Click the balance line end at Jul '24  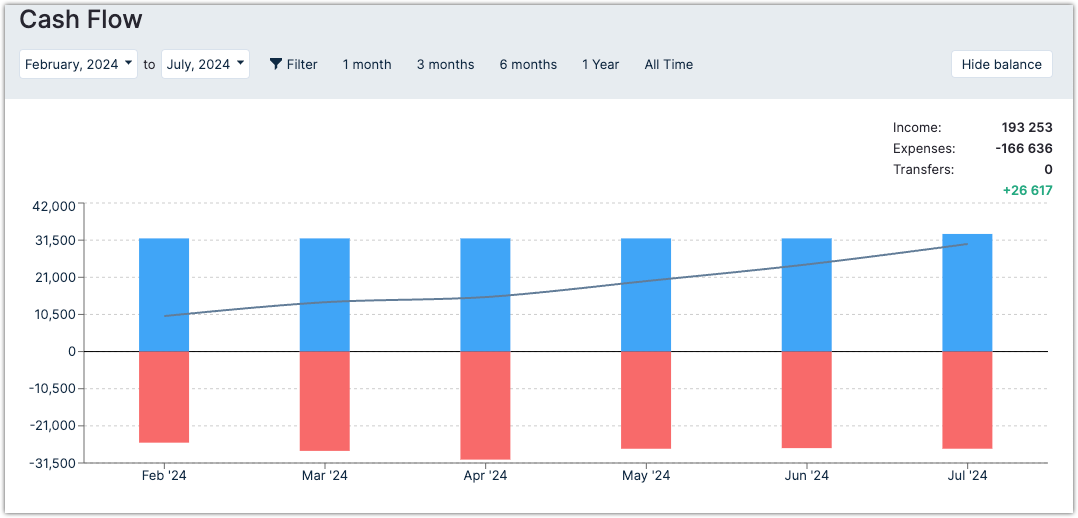tap(966, 244)
